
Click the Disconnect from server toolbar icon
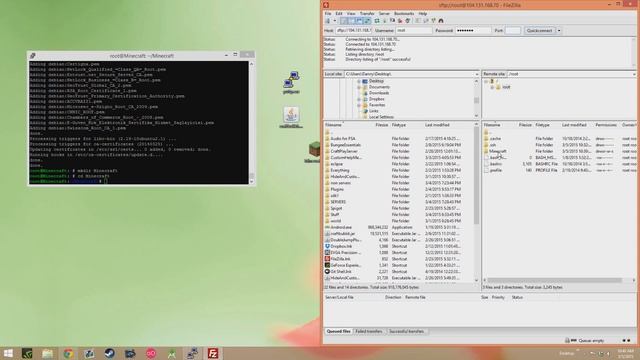click(400, 21)
